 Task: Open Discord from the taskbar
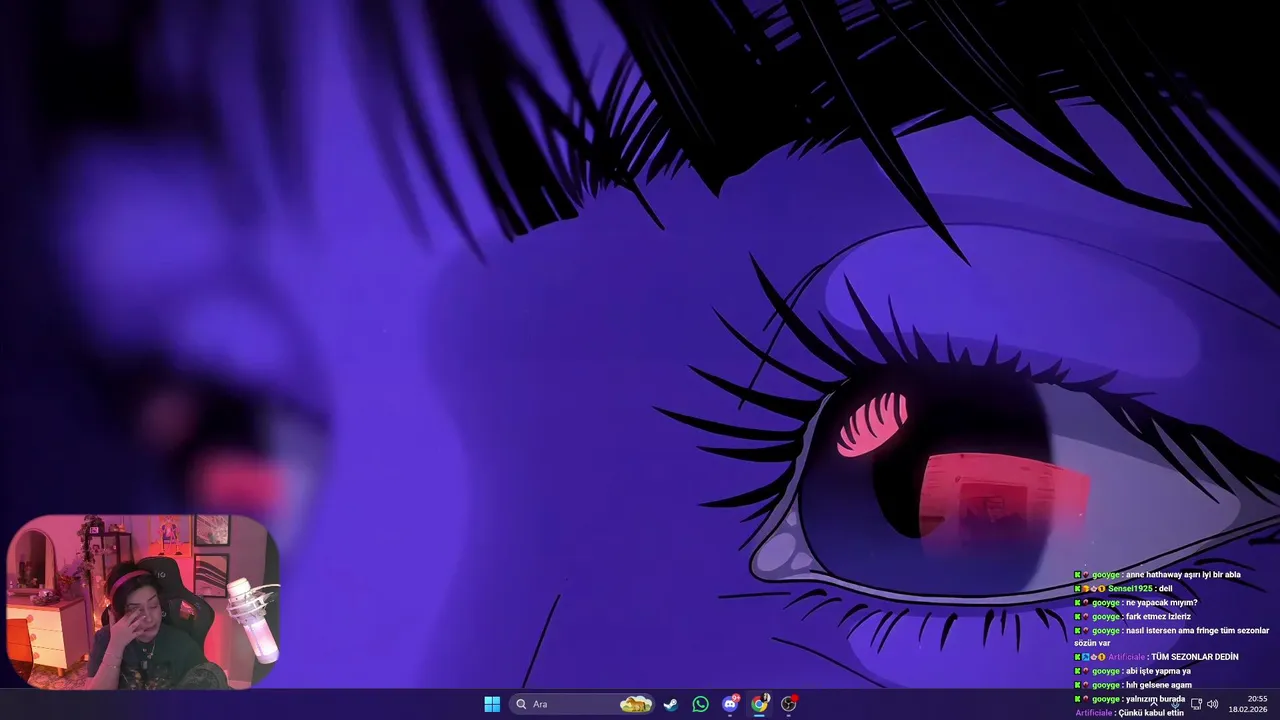click(730, 704)
